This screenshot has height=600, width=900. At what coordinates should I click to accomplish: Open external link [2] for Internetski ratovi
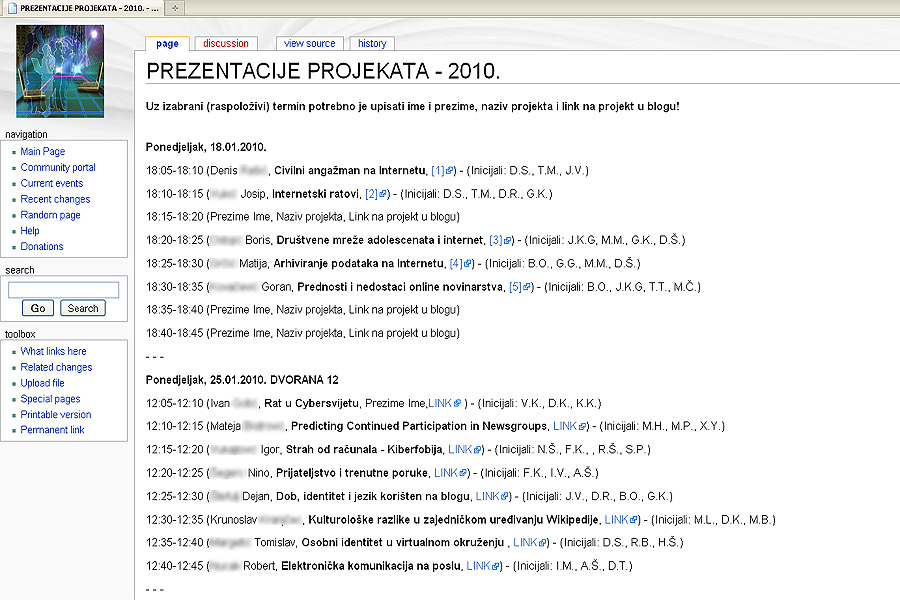(x=376, y=194)
